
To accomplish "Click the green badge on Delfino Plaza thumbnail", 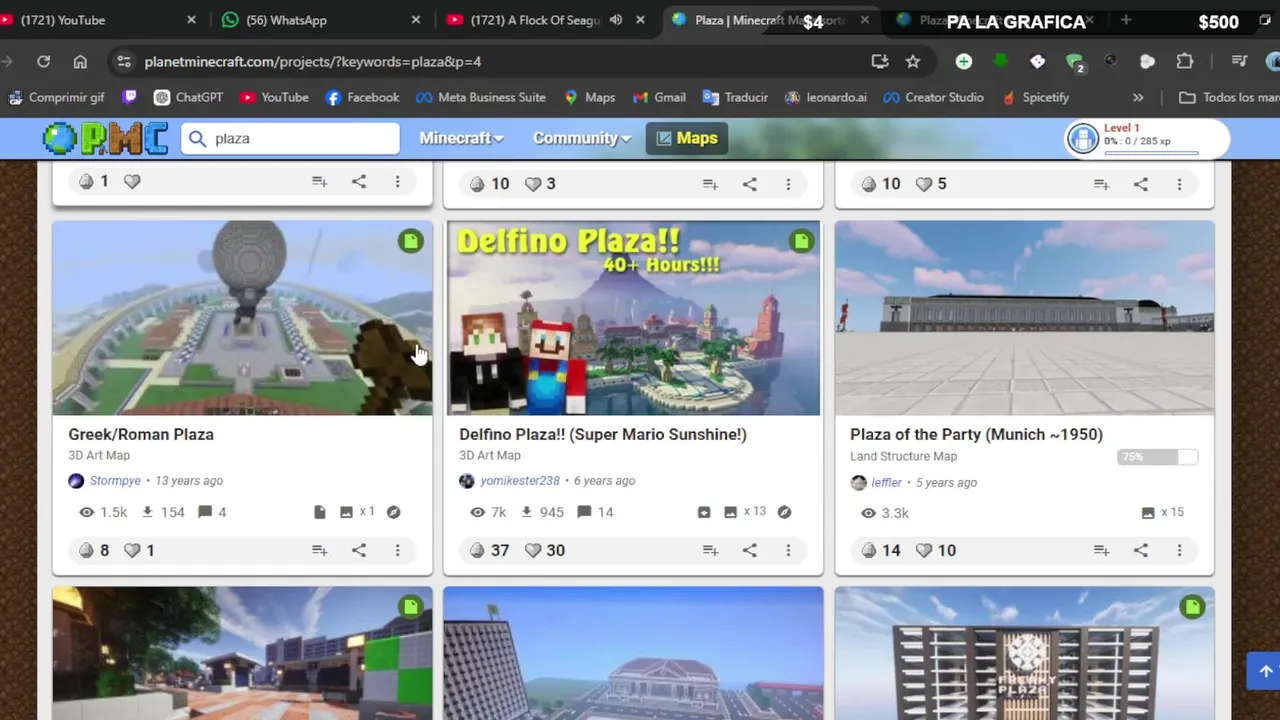I will 801,241.
